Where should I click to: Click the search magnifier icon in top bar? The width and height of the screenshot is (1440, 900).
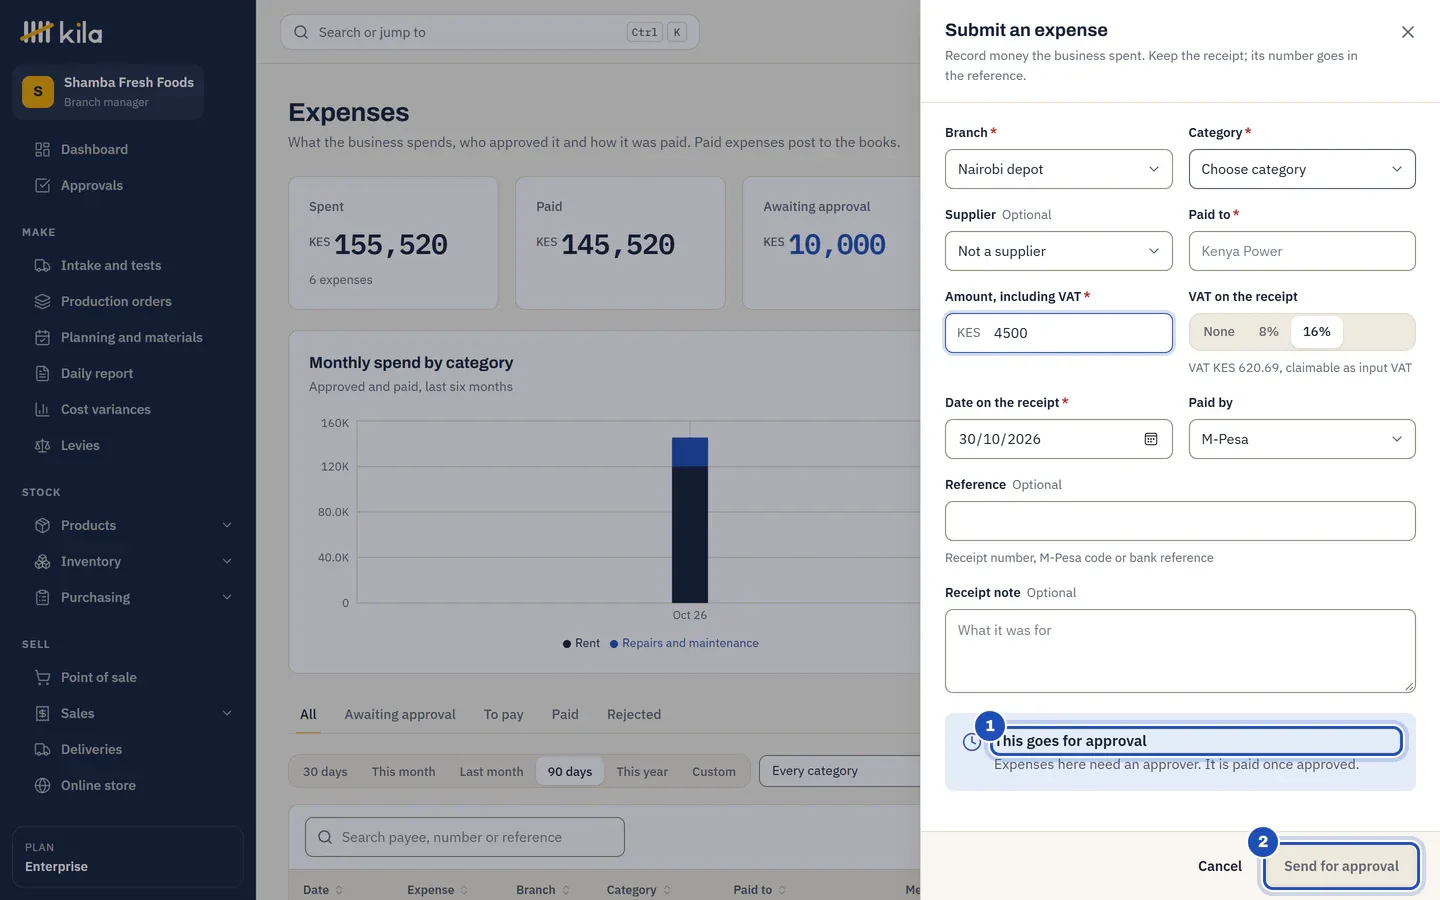pos(301,32)
